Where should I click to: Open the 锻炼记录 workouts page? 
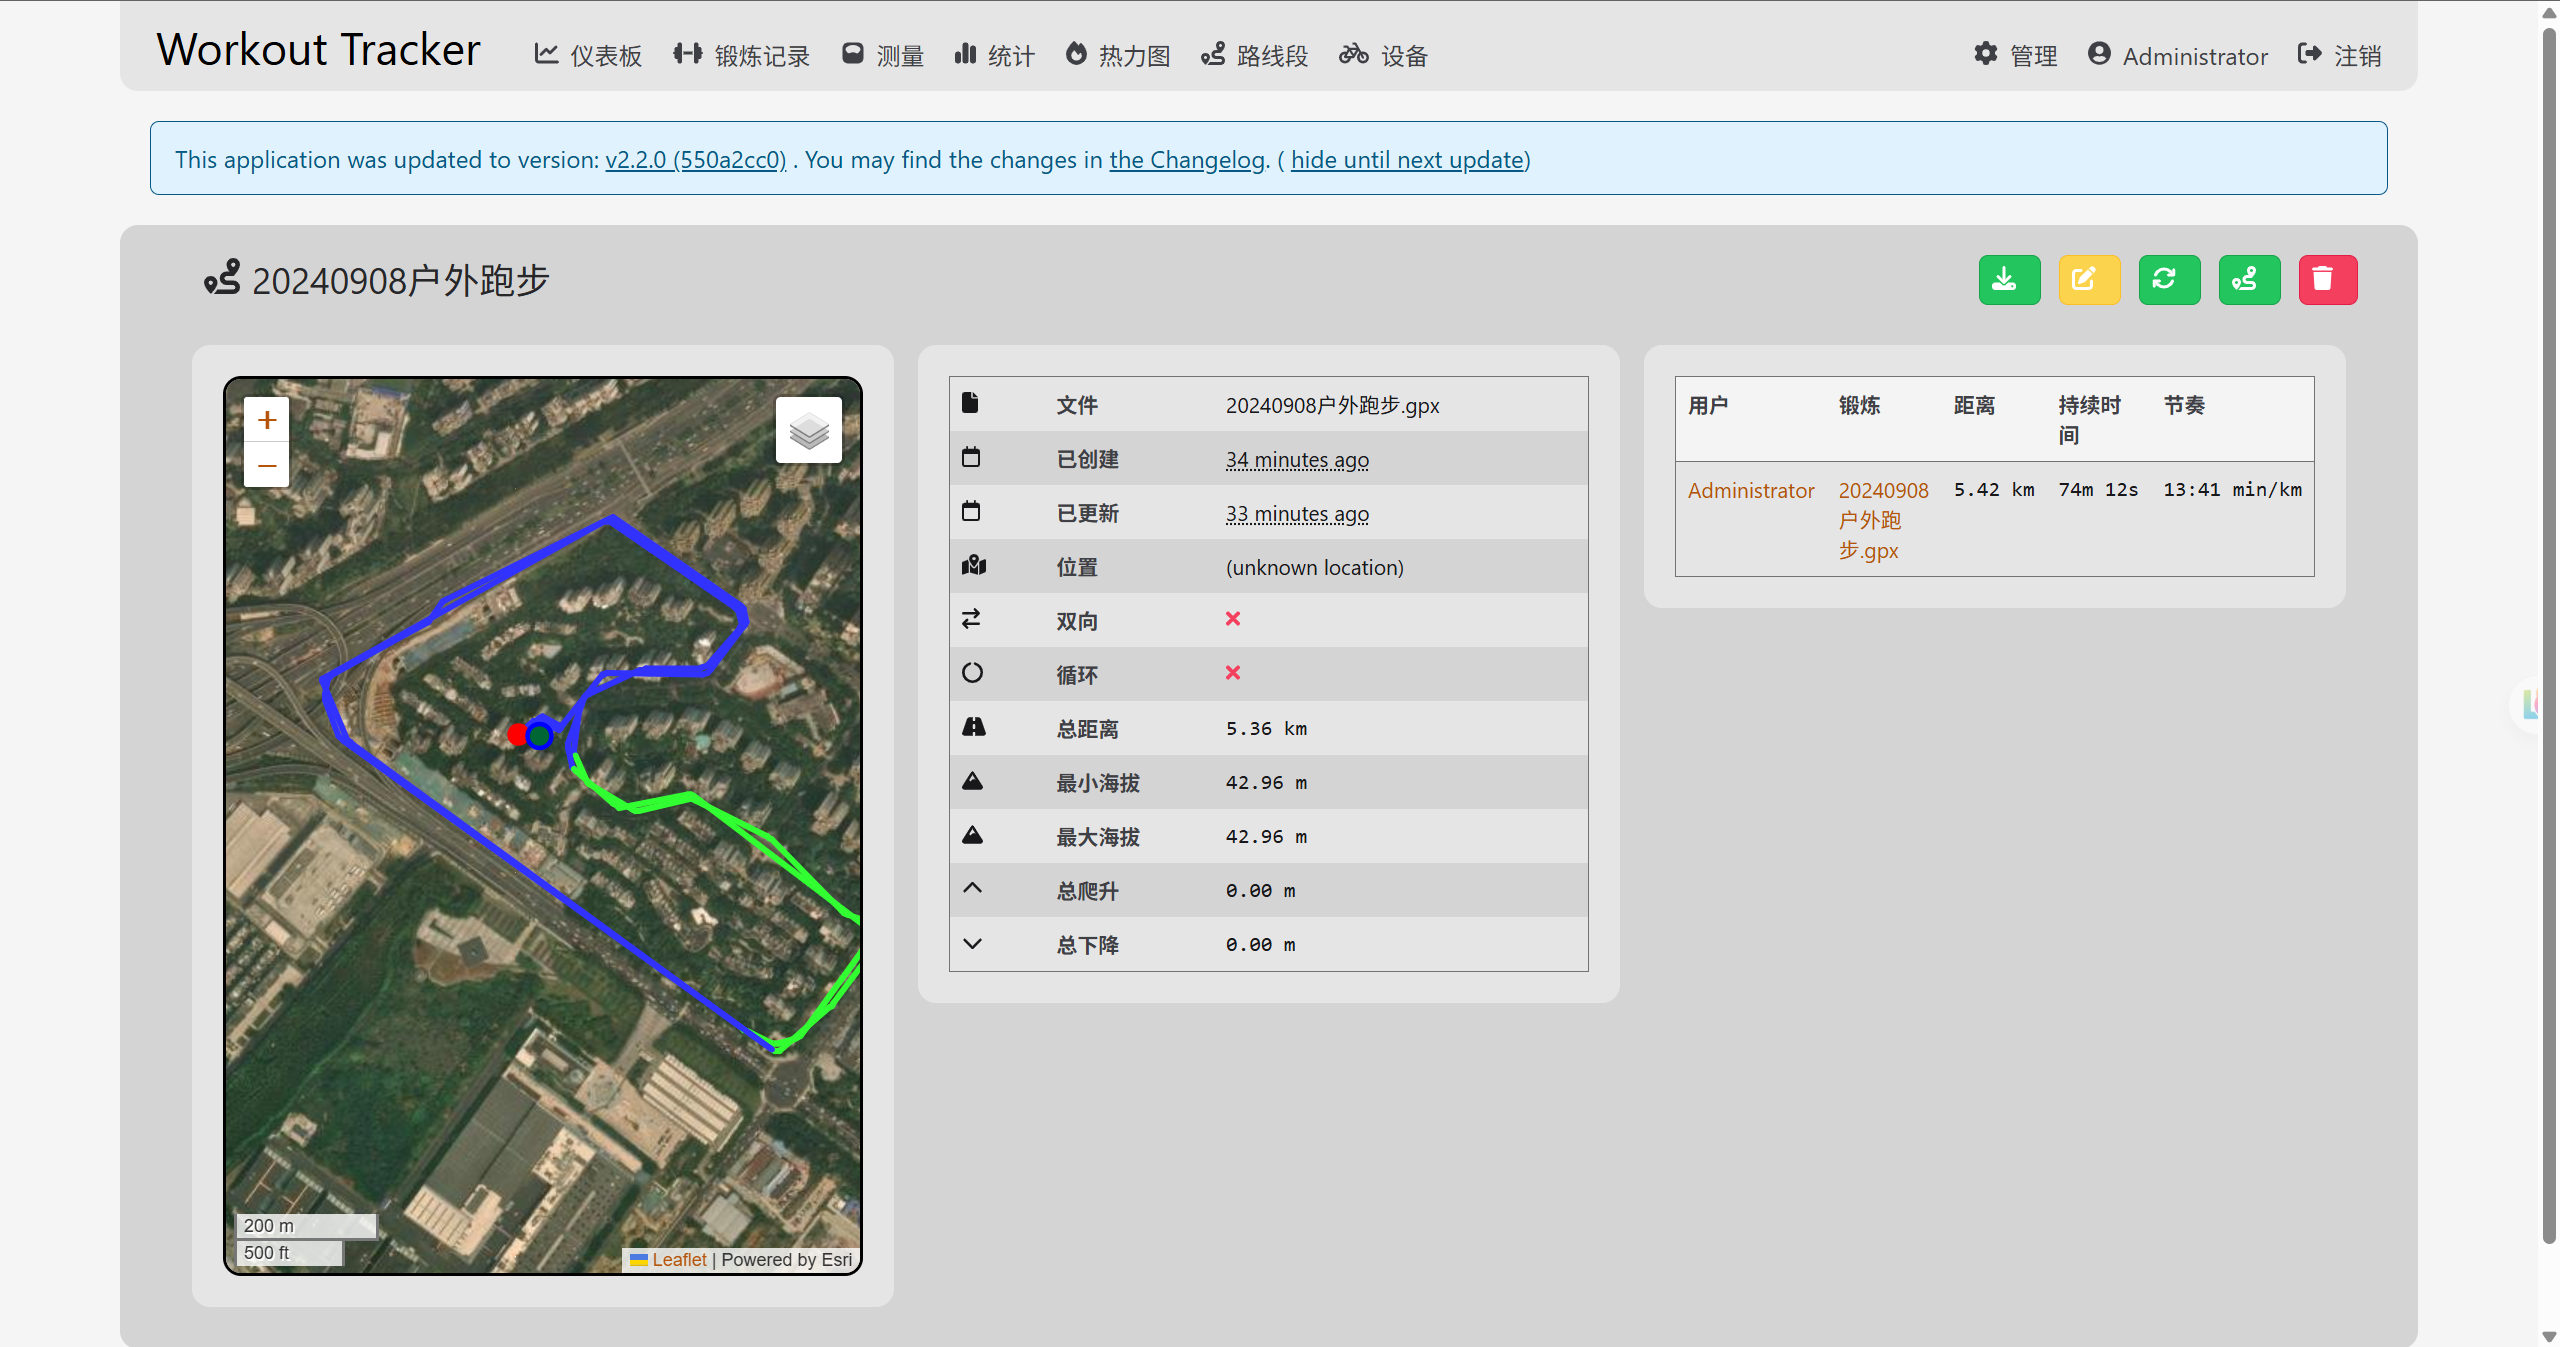(x=741, y=56)
